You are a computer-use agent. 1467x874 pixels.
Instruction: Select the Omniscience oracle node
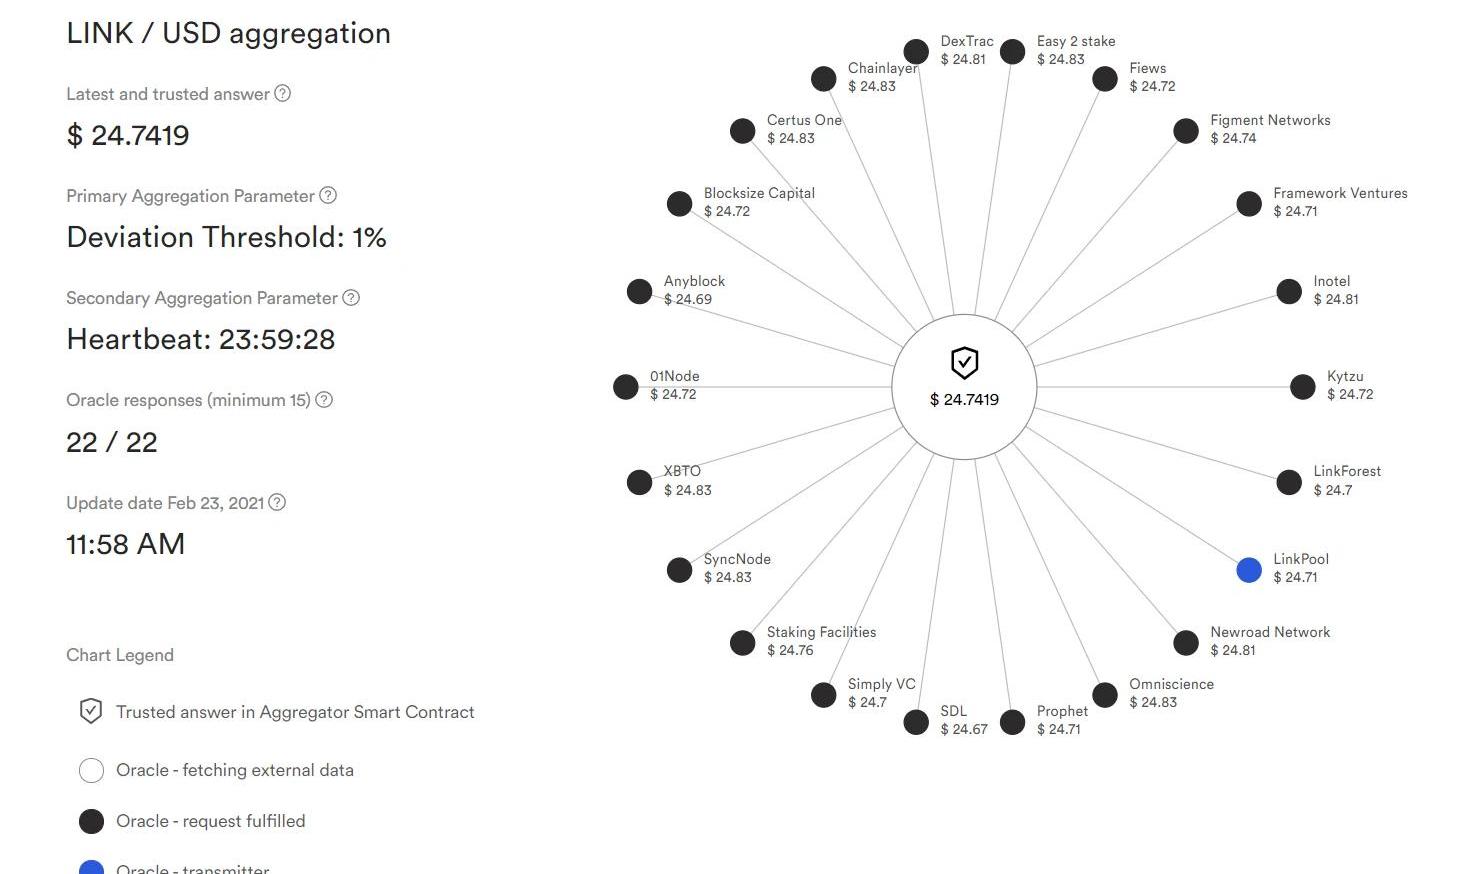(1105, 695)
